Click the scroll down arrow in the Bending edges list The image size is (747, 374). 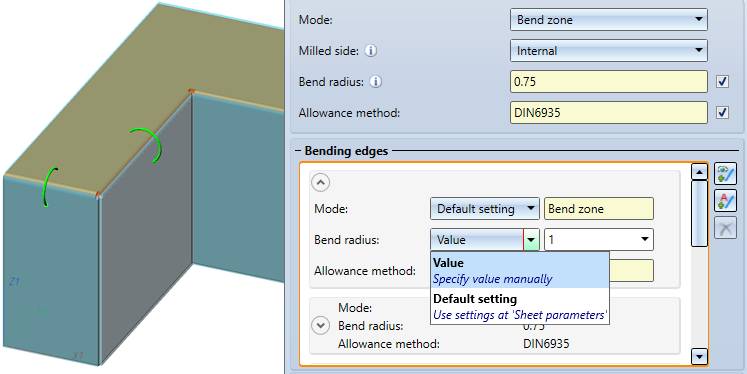tap(699, 356)
